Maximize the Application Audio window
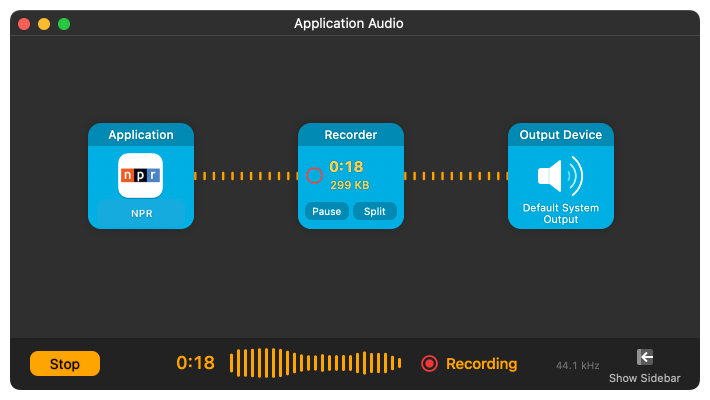This screenshot has width=710, height=400. (x=64, y=24)
